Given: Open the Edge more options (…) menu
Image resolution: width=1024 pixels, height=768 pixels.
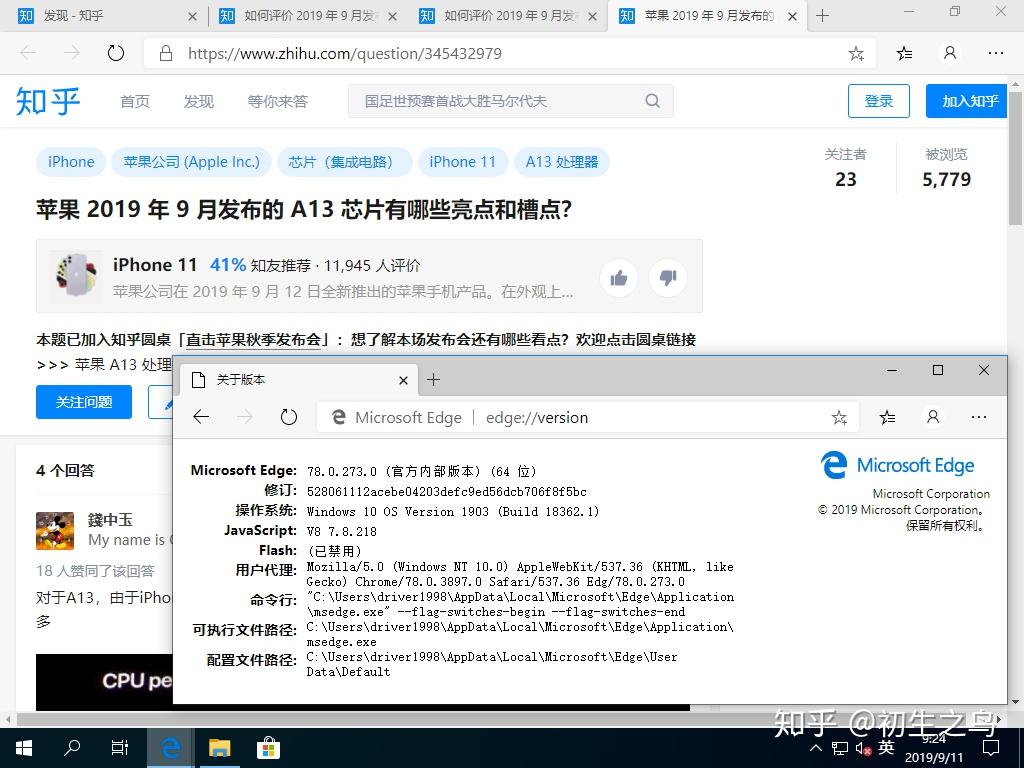Looking at the screenshot, I should point(996,53).
